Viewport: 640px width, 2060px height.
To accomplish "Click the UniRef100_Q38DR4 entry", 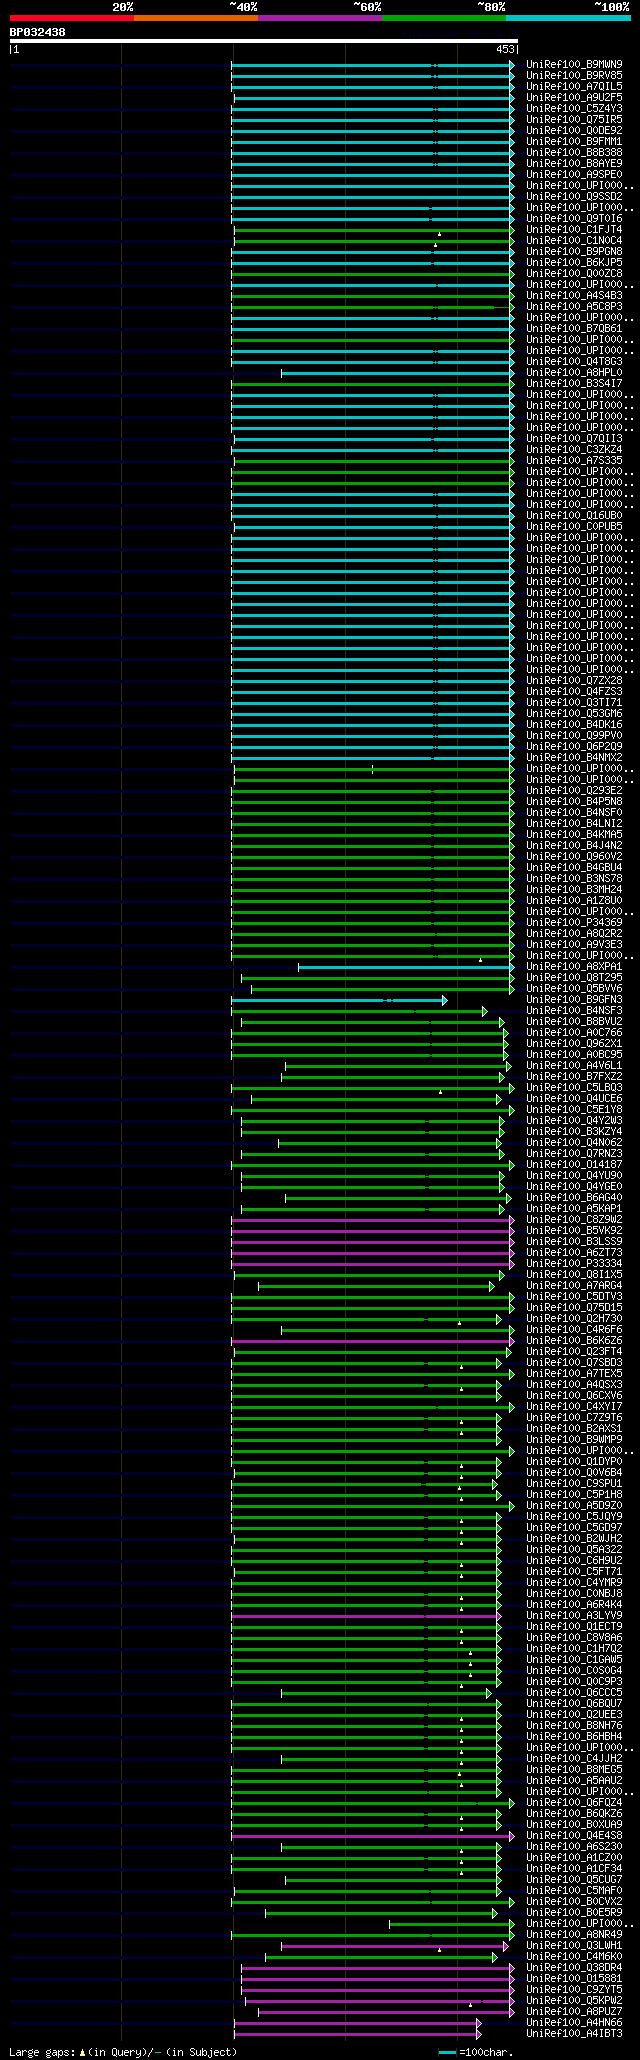I will [574, 1967].
